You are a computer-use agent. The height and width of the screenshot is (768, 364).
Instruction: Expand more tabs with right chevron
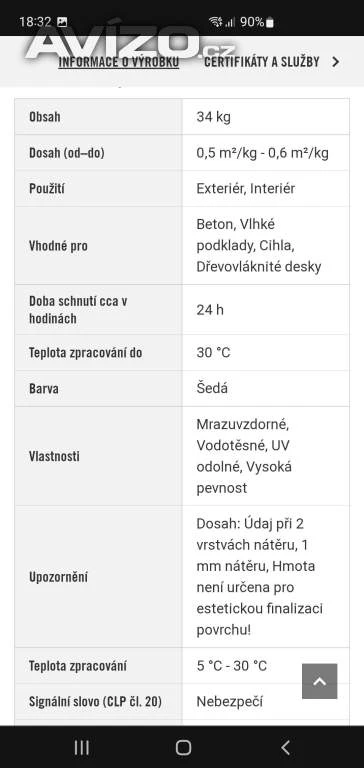336,62
